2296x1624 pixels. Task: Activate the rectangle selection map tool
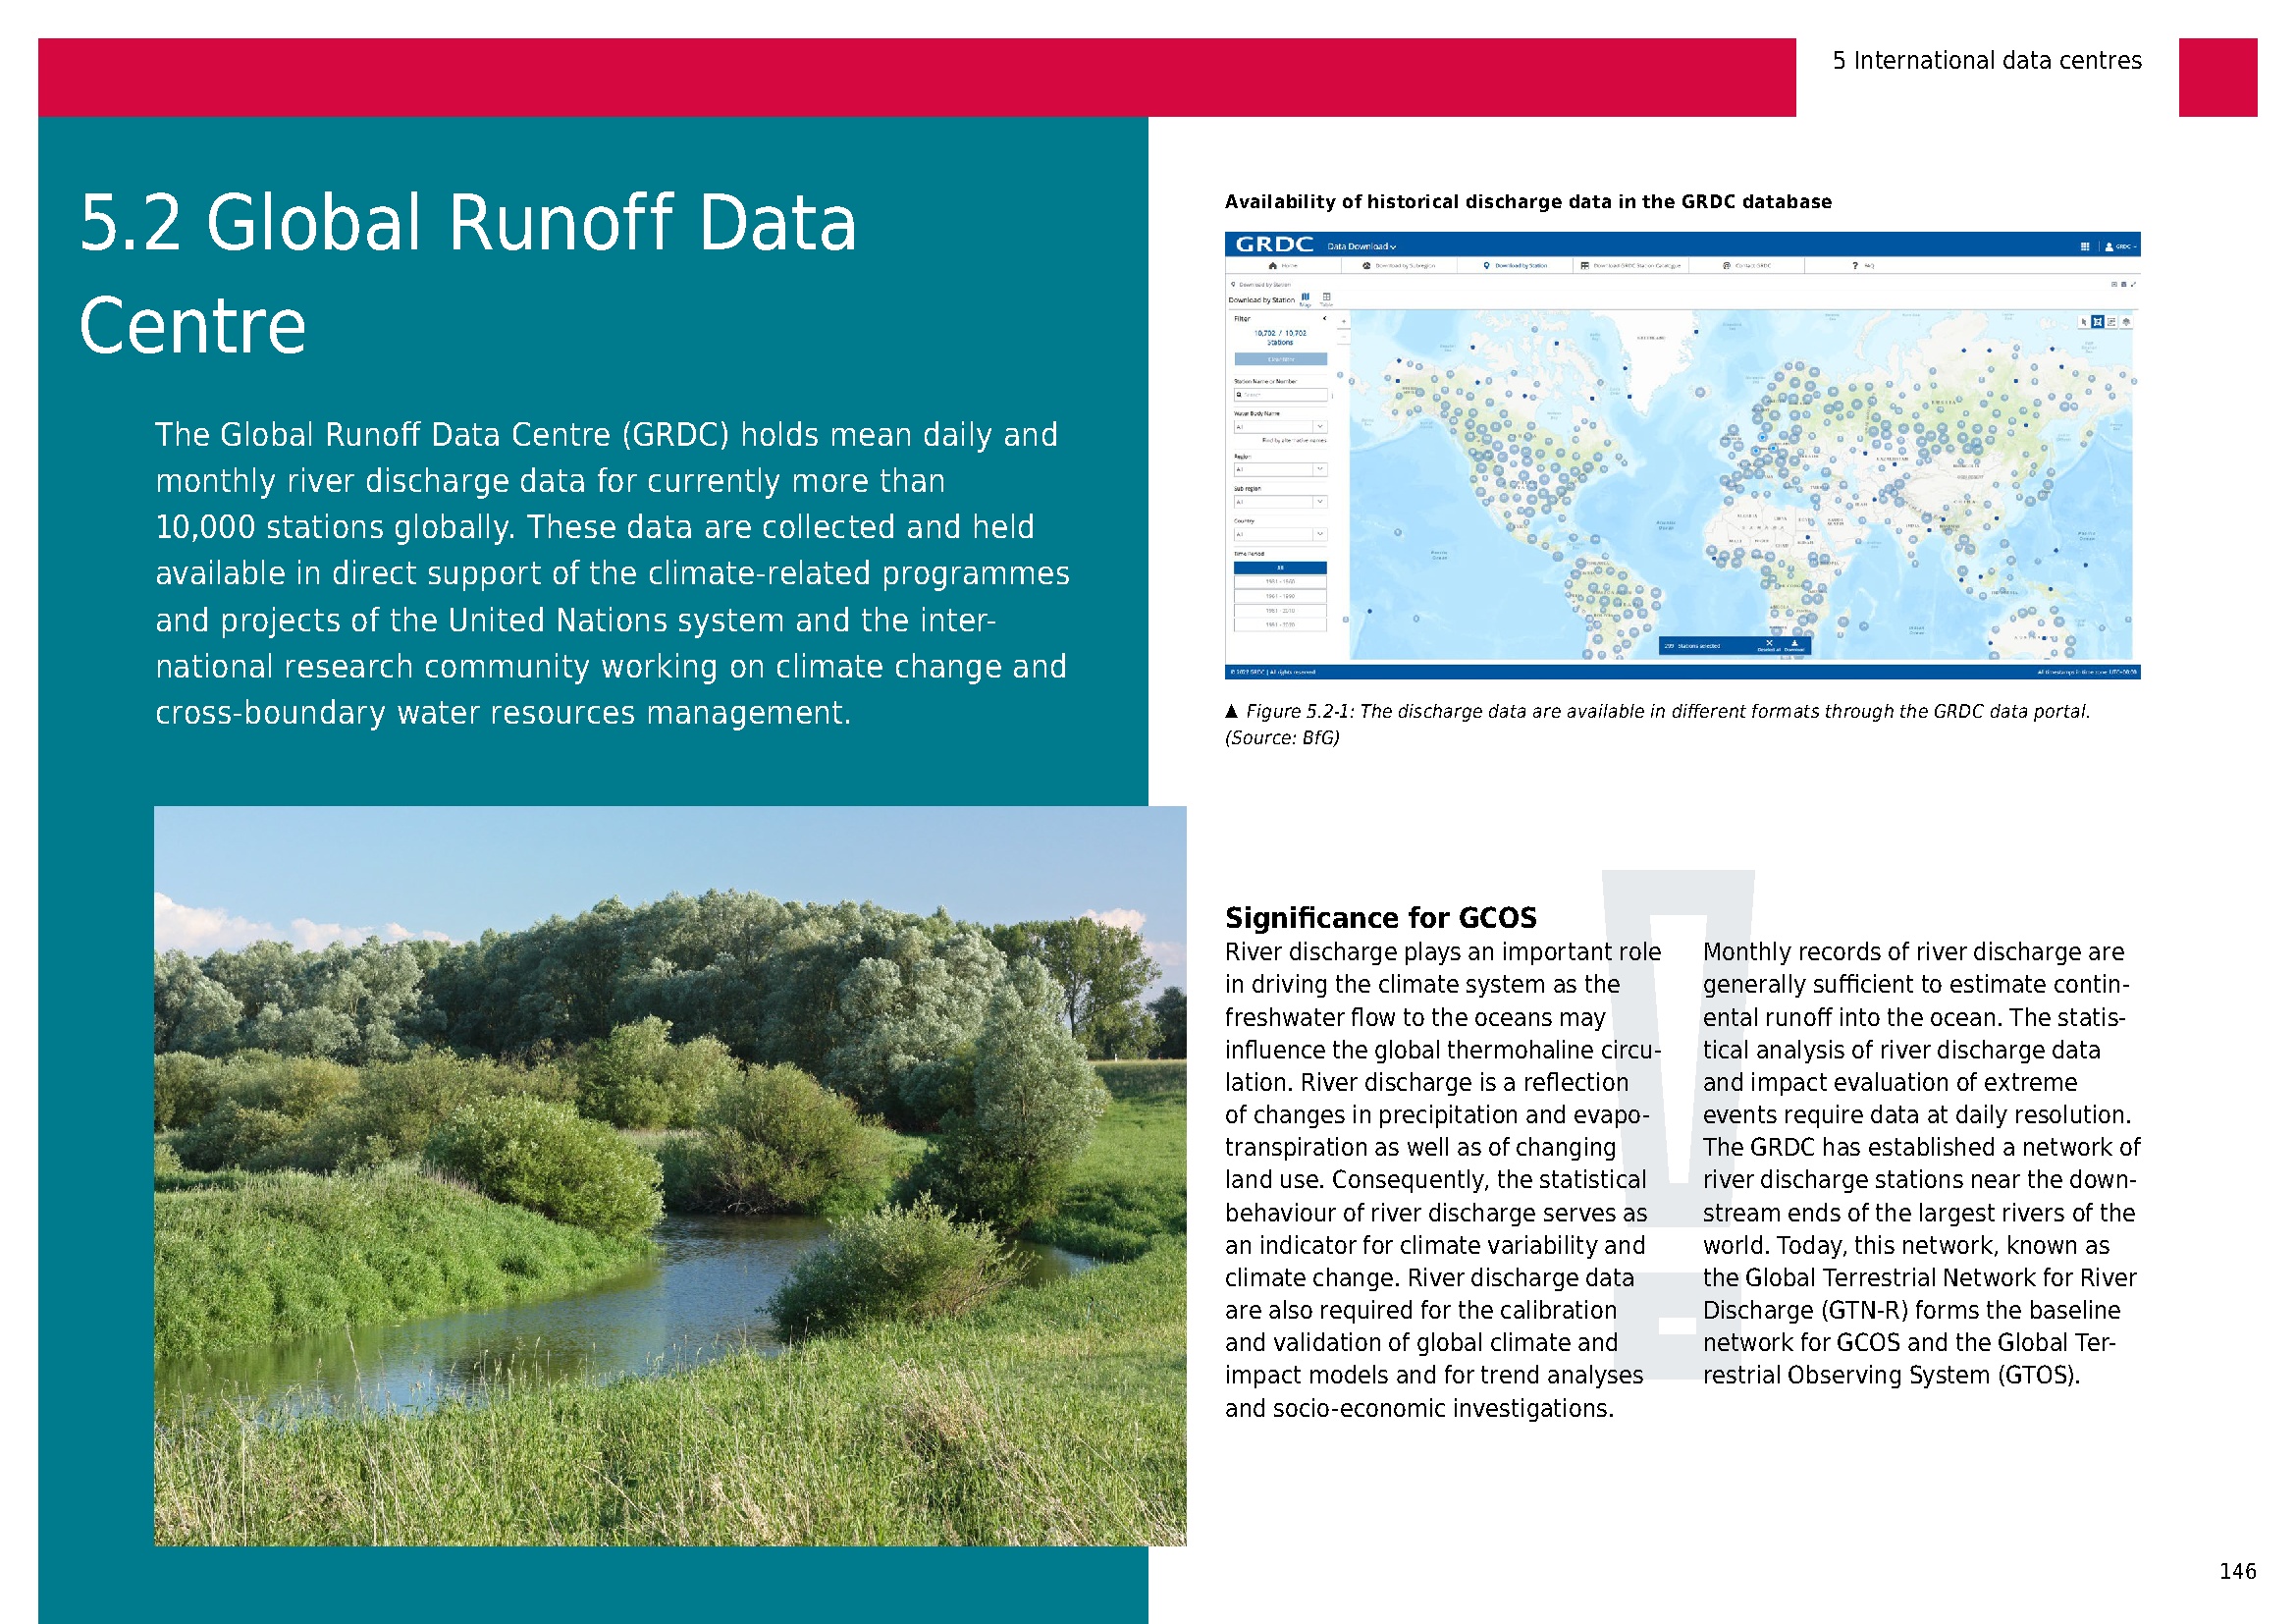[2097, 322]
